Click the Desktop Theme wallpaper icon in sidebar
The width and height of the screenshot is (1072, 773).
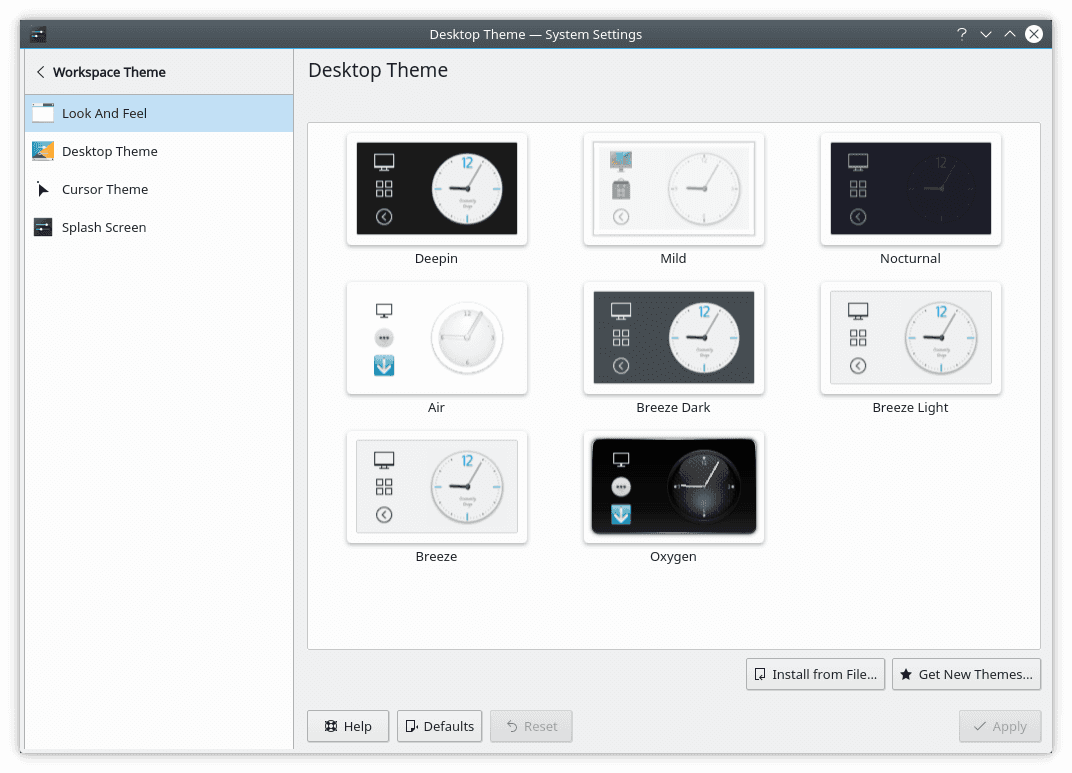[43, 151]
